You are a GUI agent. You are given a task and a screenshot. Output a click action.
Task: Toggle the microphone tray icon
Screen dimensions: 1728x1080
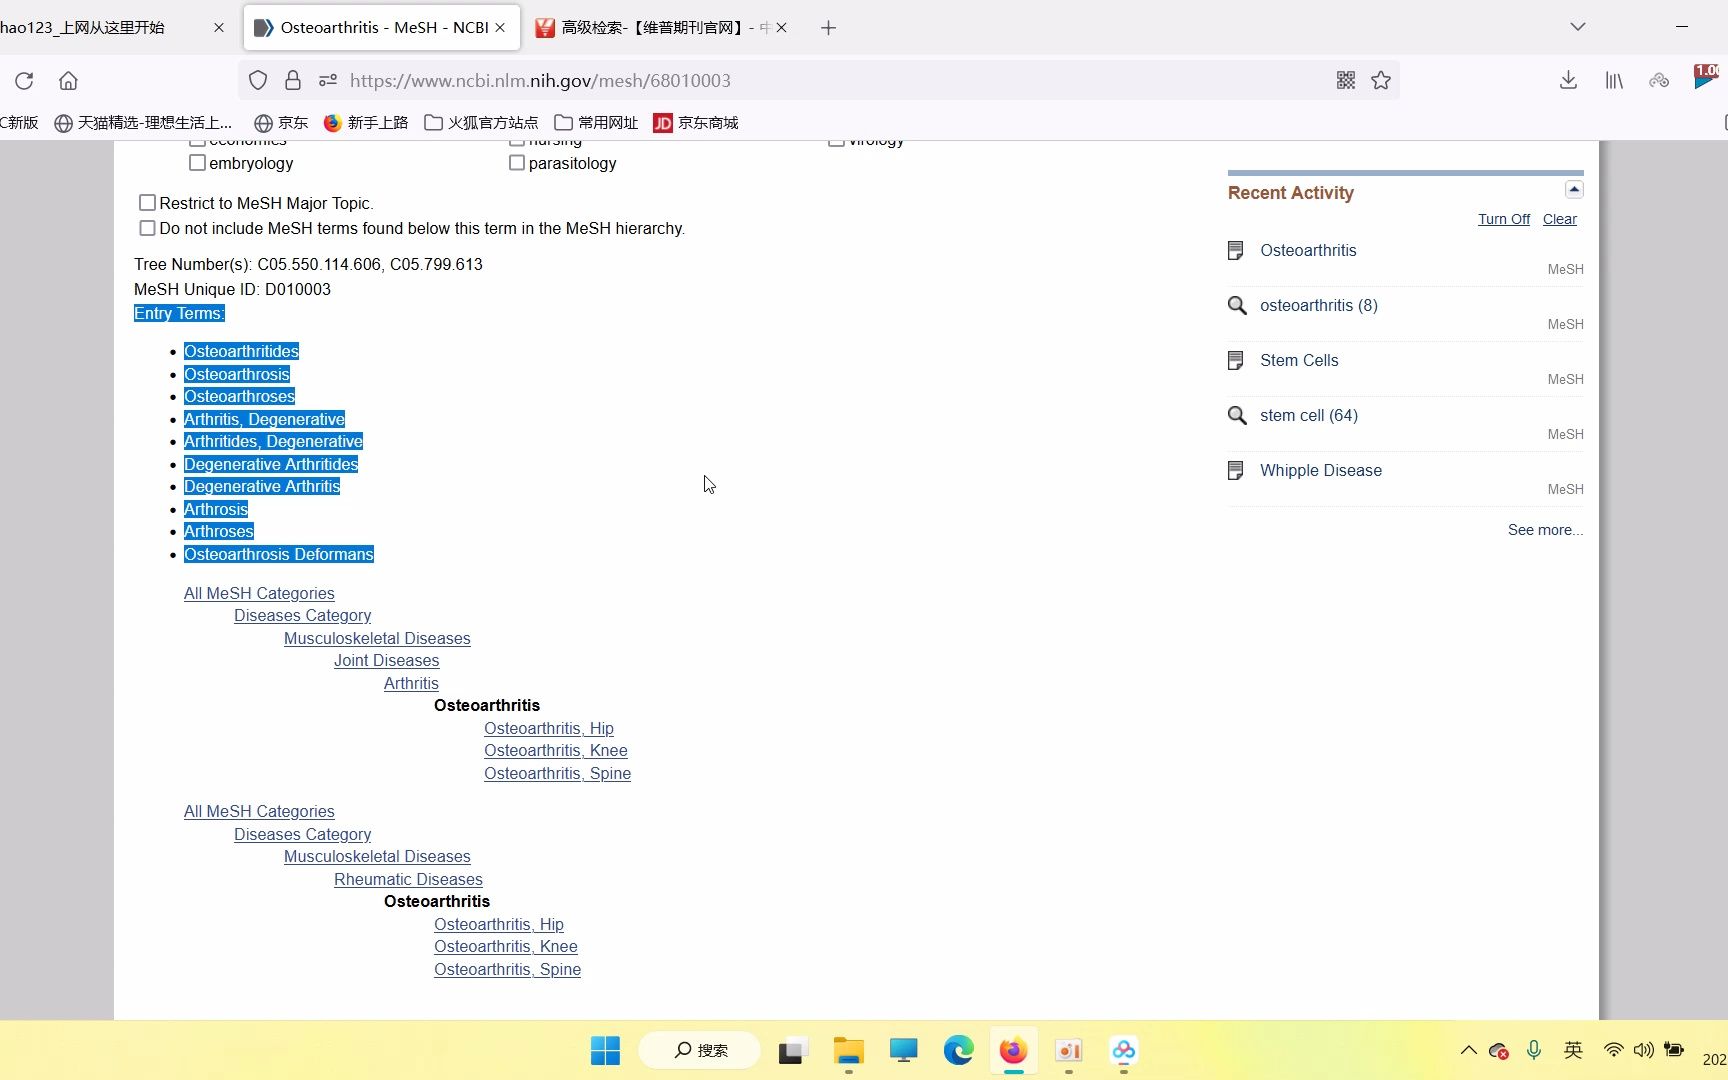click(1534, 1051)
